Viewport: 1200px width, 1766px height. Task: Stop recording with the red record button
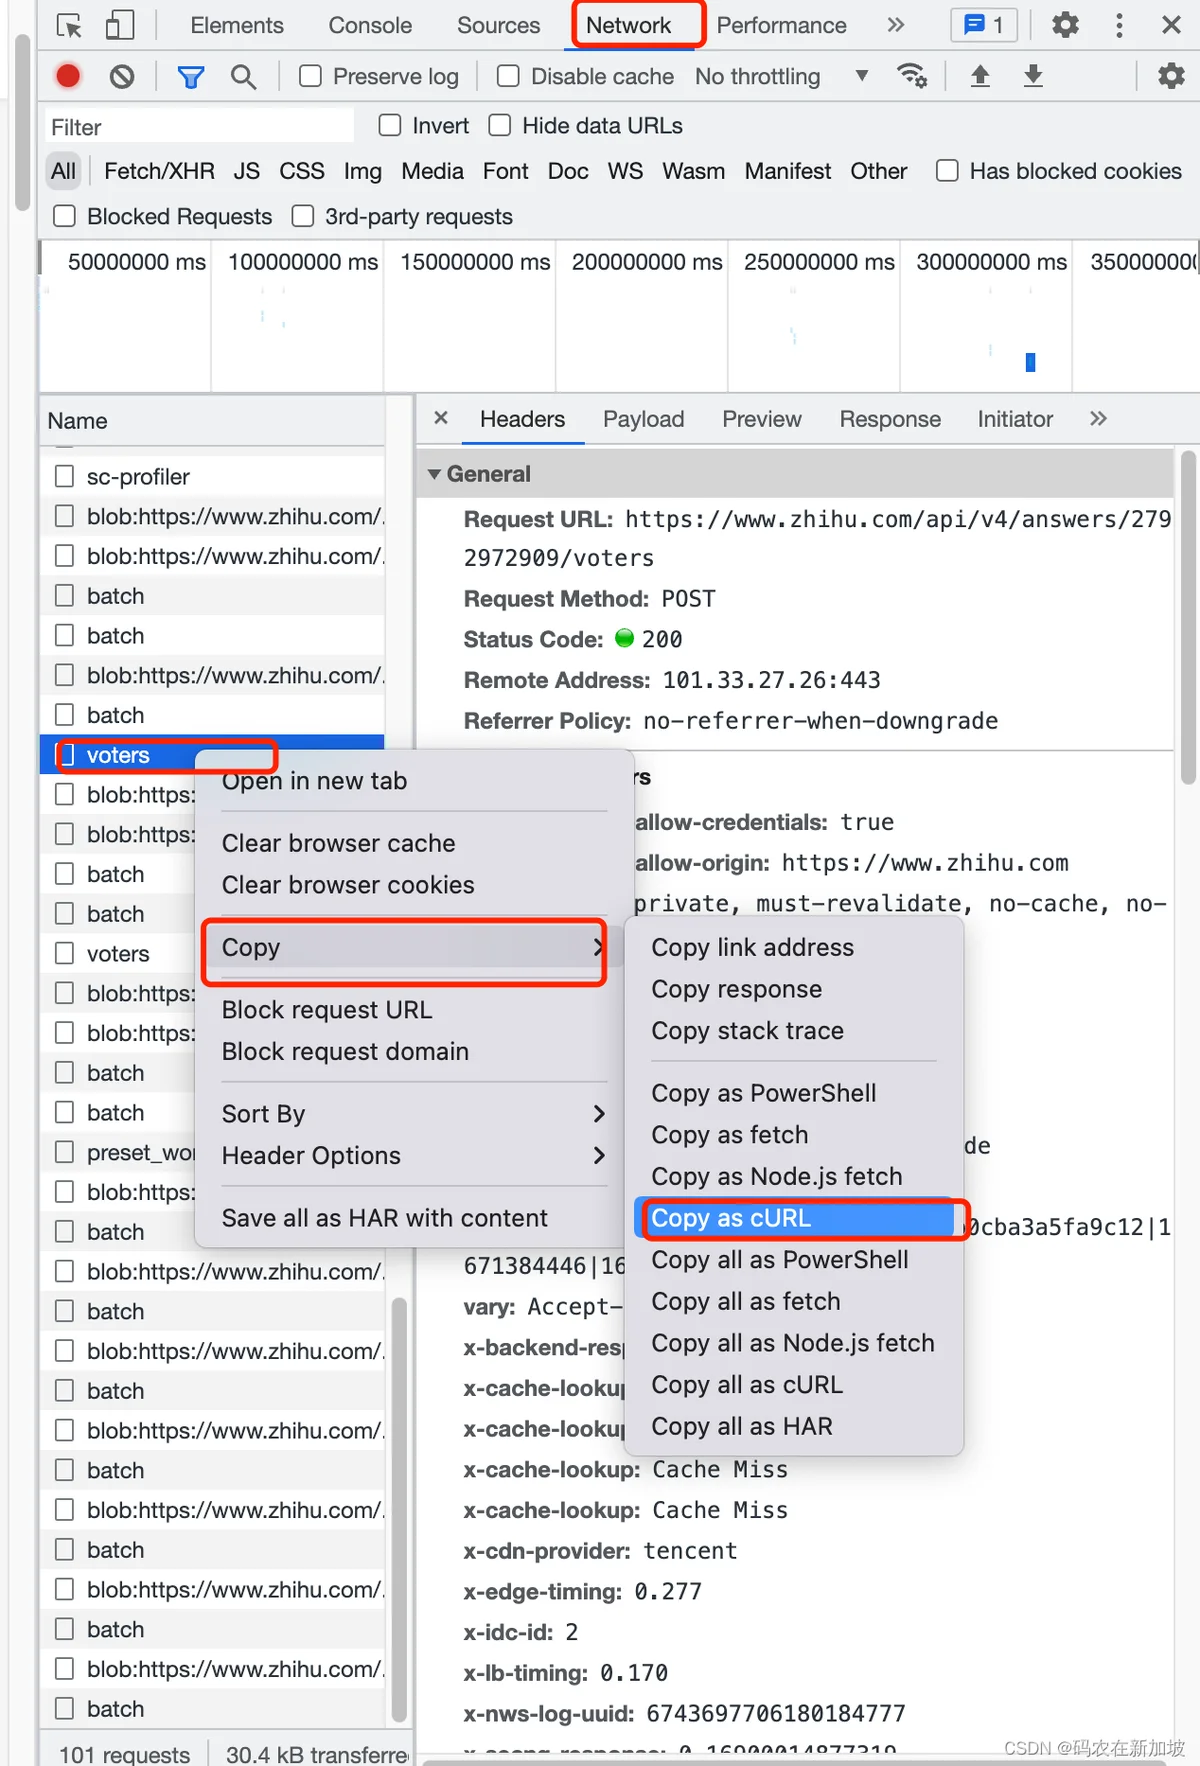(x=68, y=76)
